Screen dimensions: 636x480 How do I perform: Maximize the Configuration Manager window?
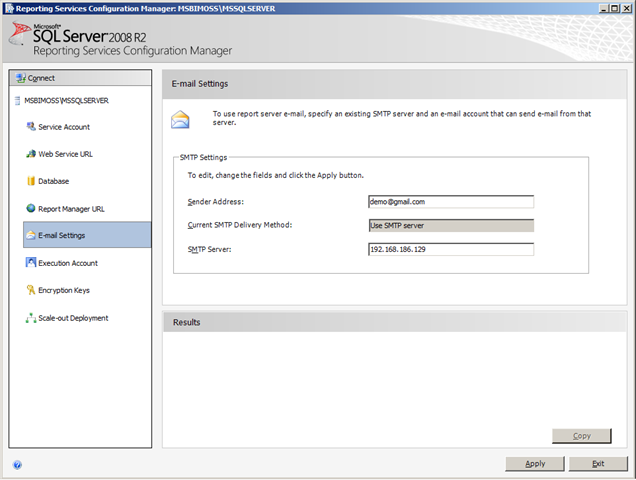[615, 8]
